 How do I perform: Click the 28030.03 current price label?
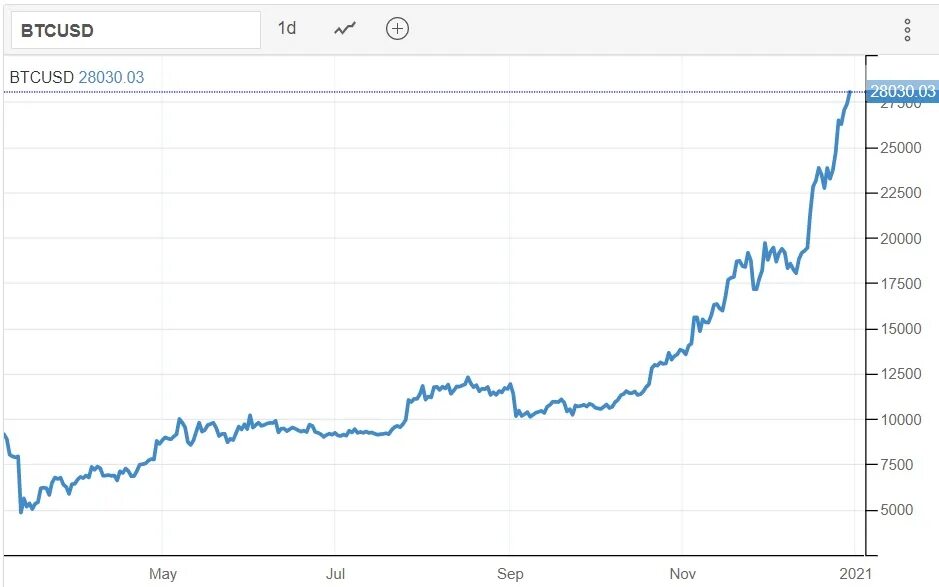coord(902,91)
